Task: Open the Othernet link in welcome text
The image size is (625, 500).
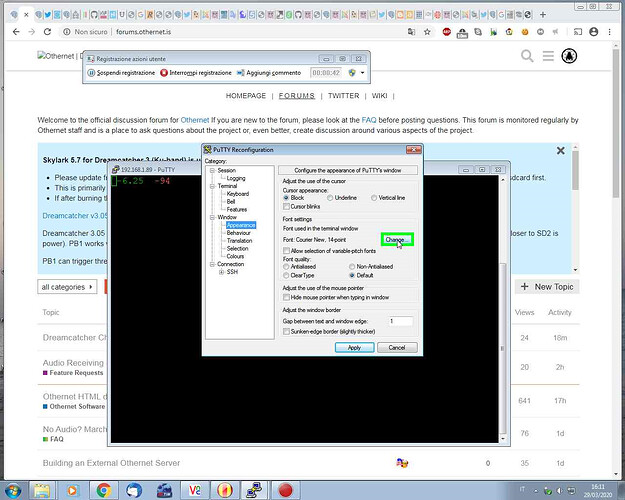Action: pos(195,120)
